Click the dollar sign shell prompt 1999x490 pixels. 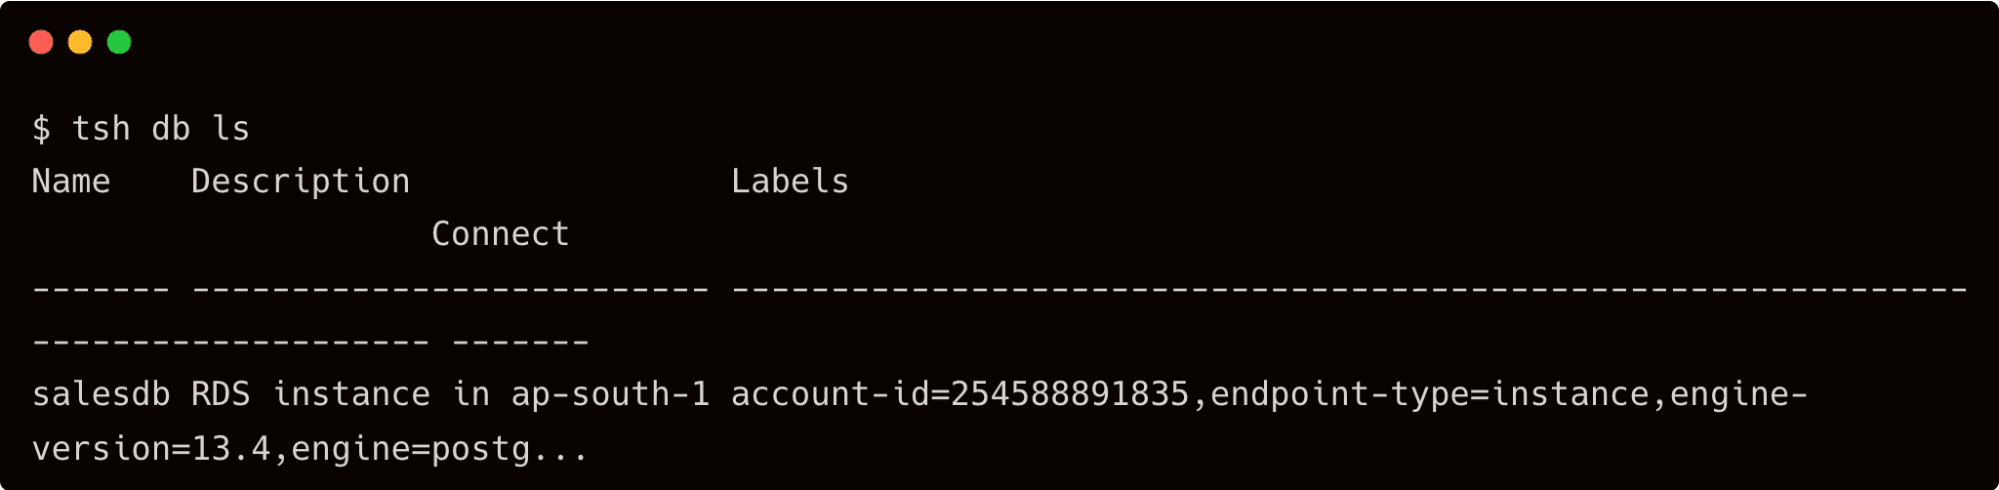[41, 129]
